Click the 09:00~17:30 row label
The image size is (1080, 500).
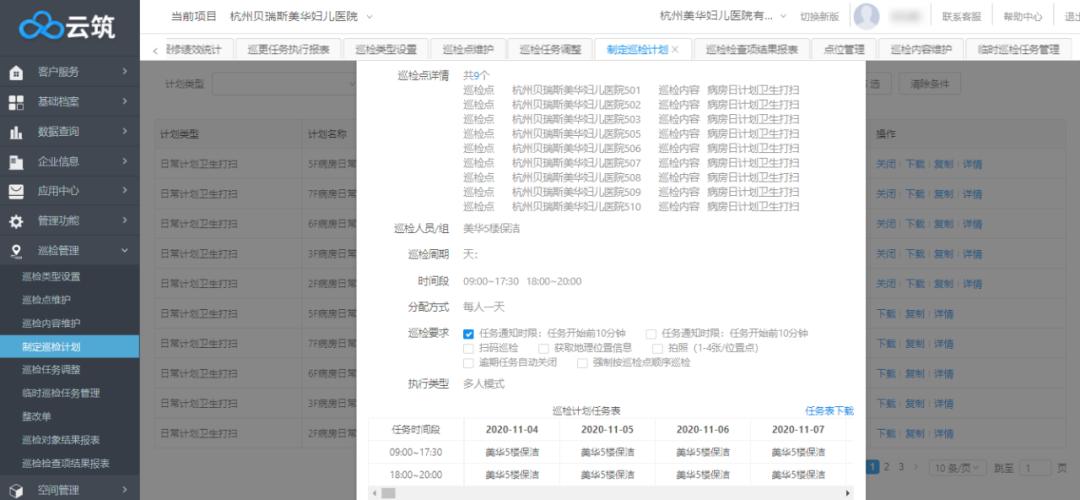point(415,452)
